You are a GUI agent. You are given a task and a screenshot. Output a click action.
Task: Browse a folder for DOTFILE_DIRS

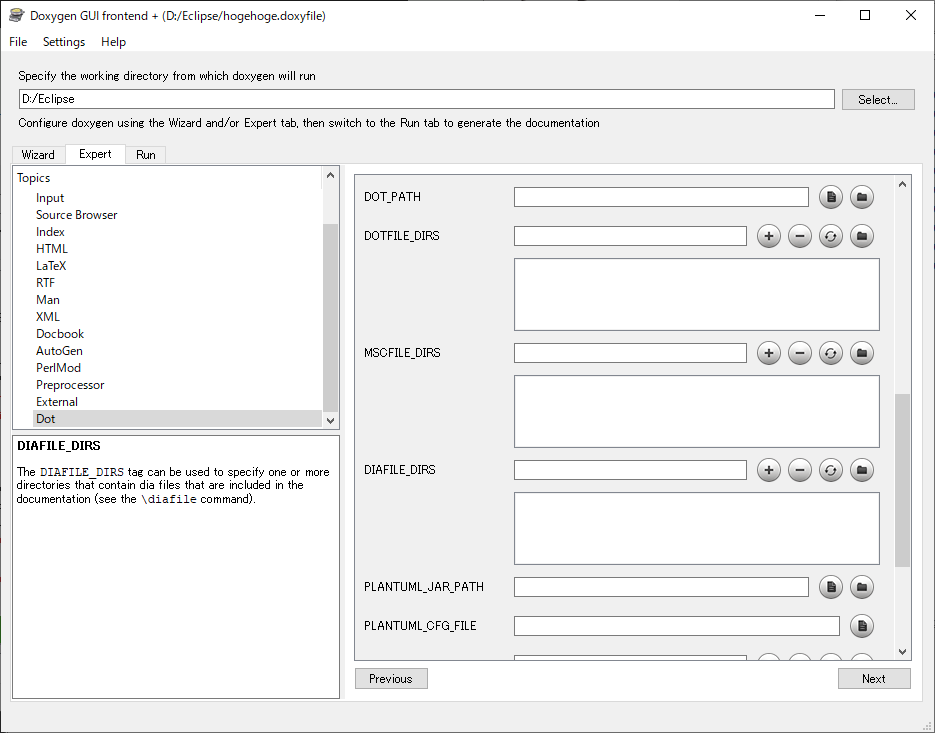(x=862, y=236)
